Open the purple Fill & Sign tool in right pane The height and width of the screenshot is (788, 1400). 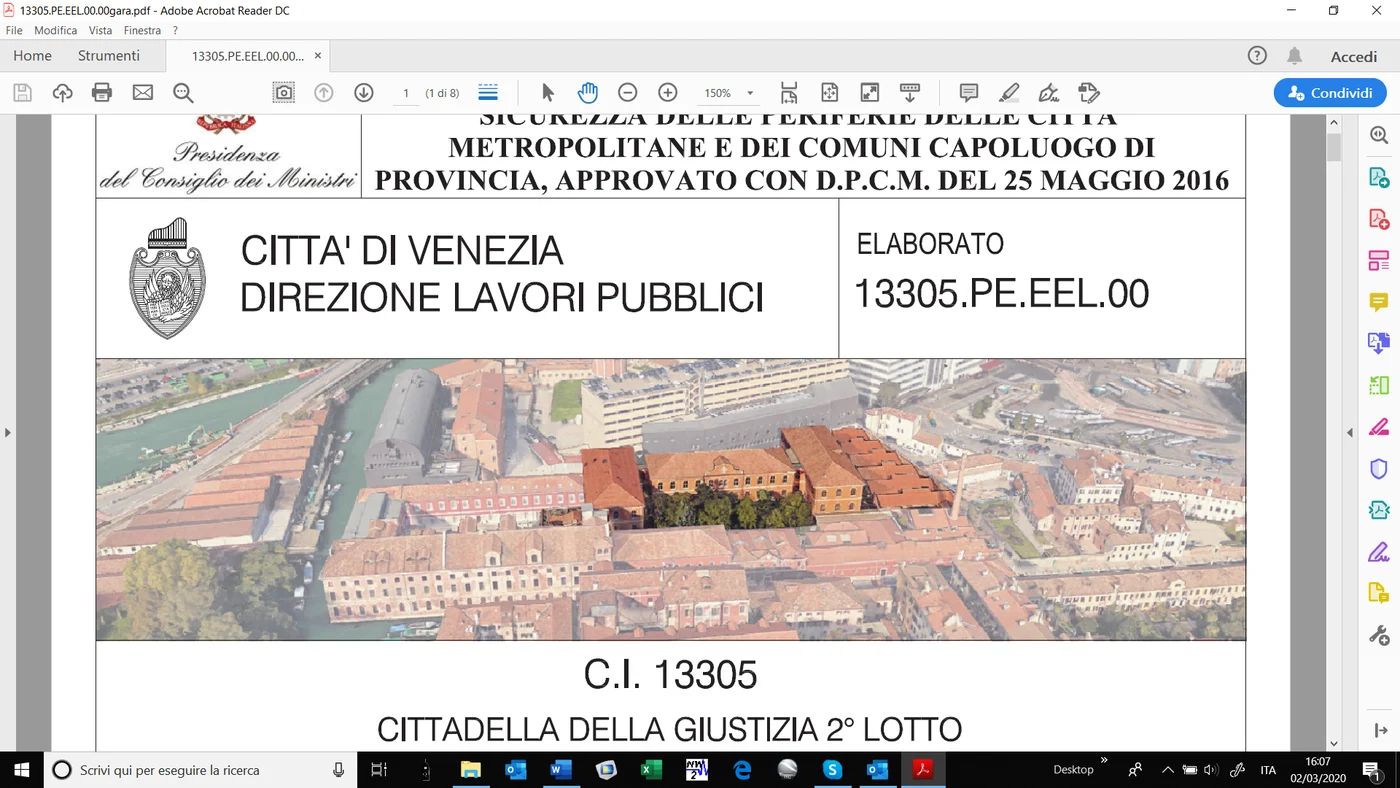click(1379, 551)
